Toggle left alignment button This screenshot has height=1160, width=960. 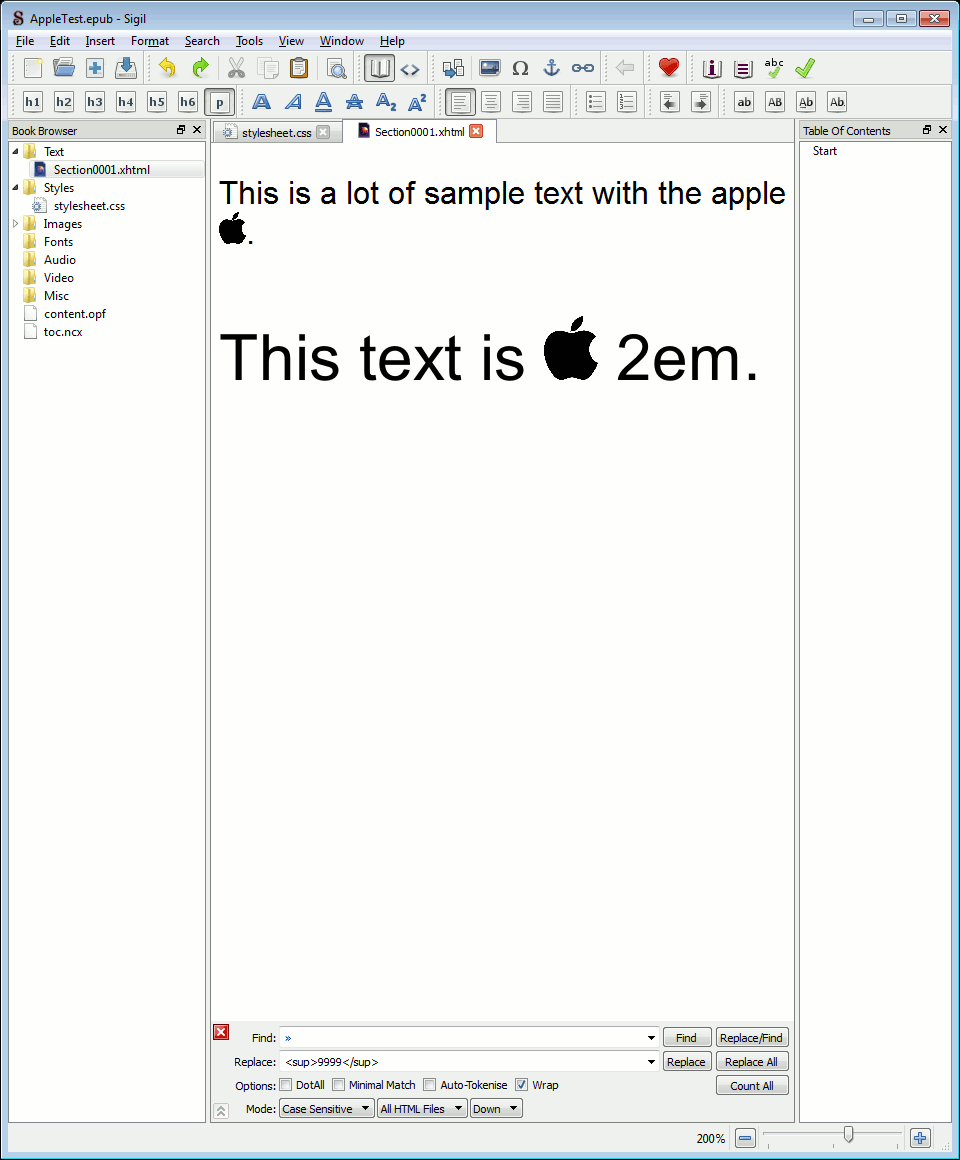pos(460,102)
